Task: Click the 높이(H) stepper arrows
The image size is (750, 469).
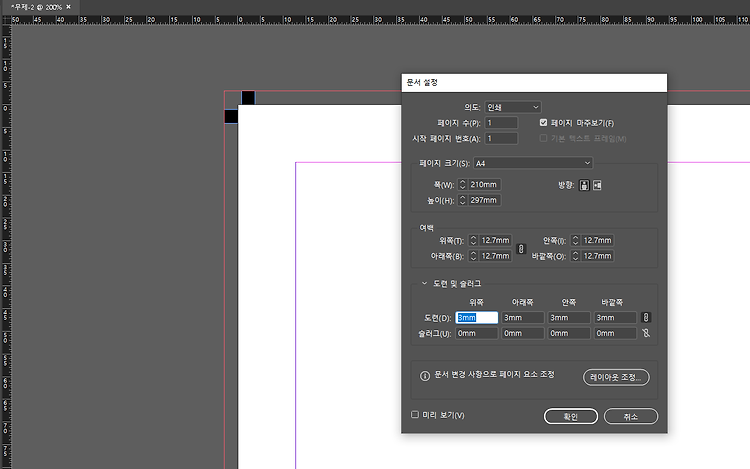Action: tap(463, 200)
